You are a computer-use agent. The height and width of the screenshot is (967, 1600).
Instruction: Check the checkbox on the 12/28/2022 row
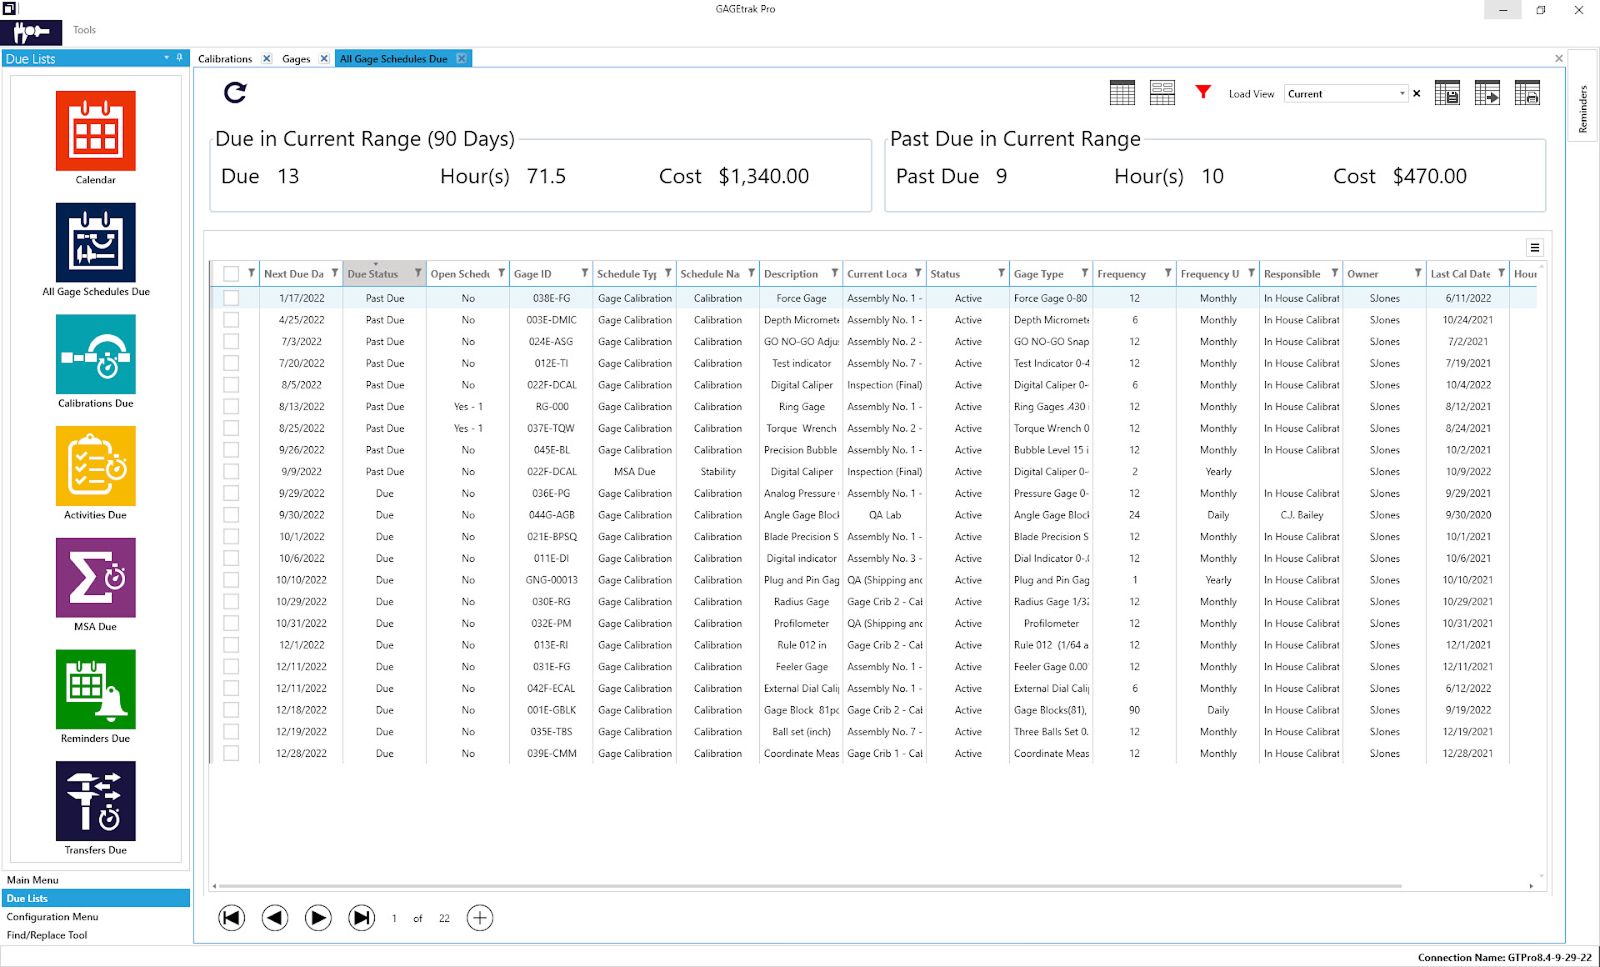pos(230,753)
